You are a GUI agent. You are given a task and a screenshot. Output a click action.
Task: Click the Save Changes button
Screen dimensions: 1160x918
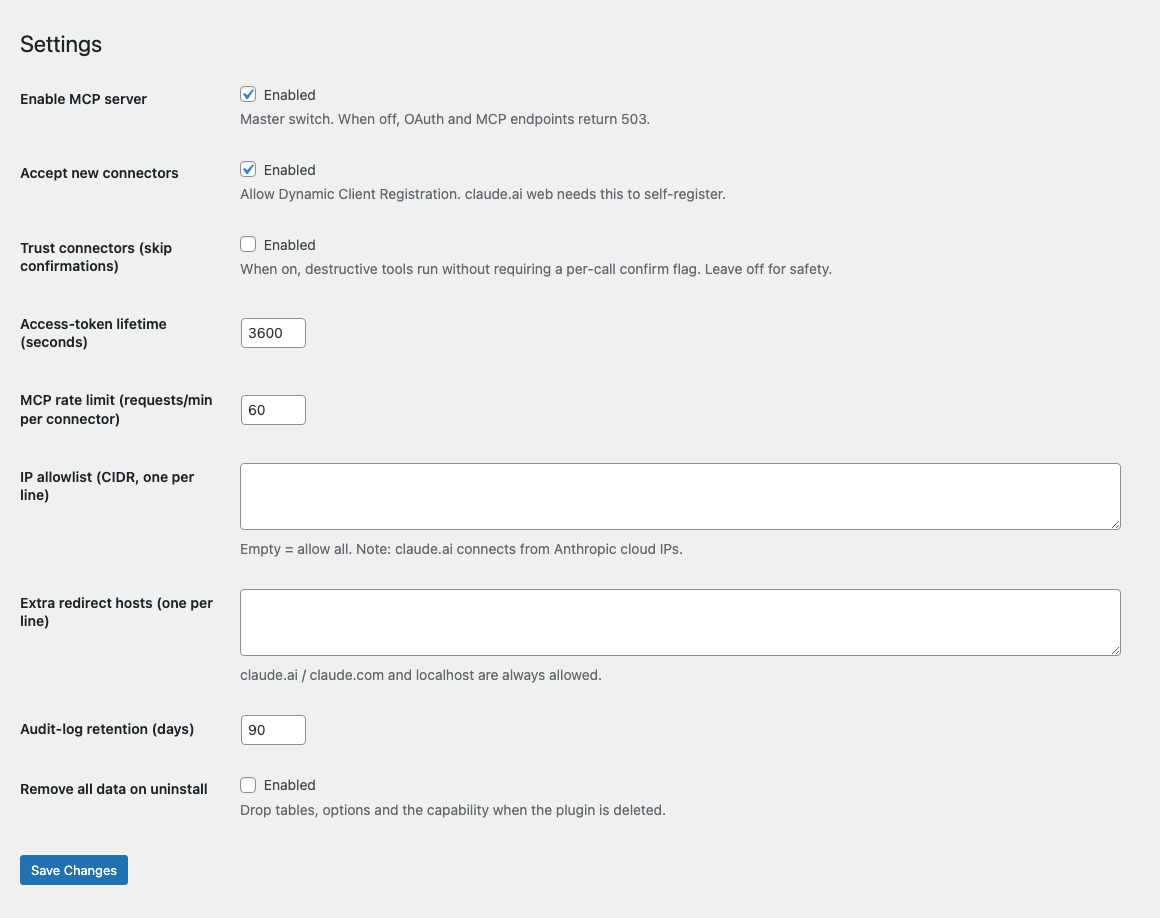click(74, 870)
